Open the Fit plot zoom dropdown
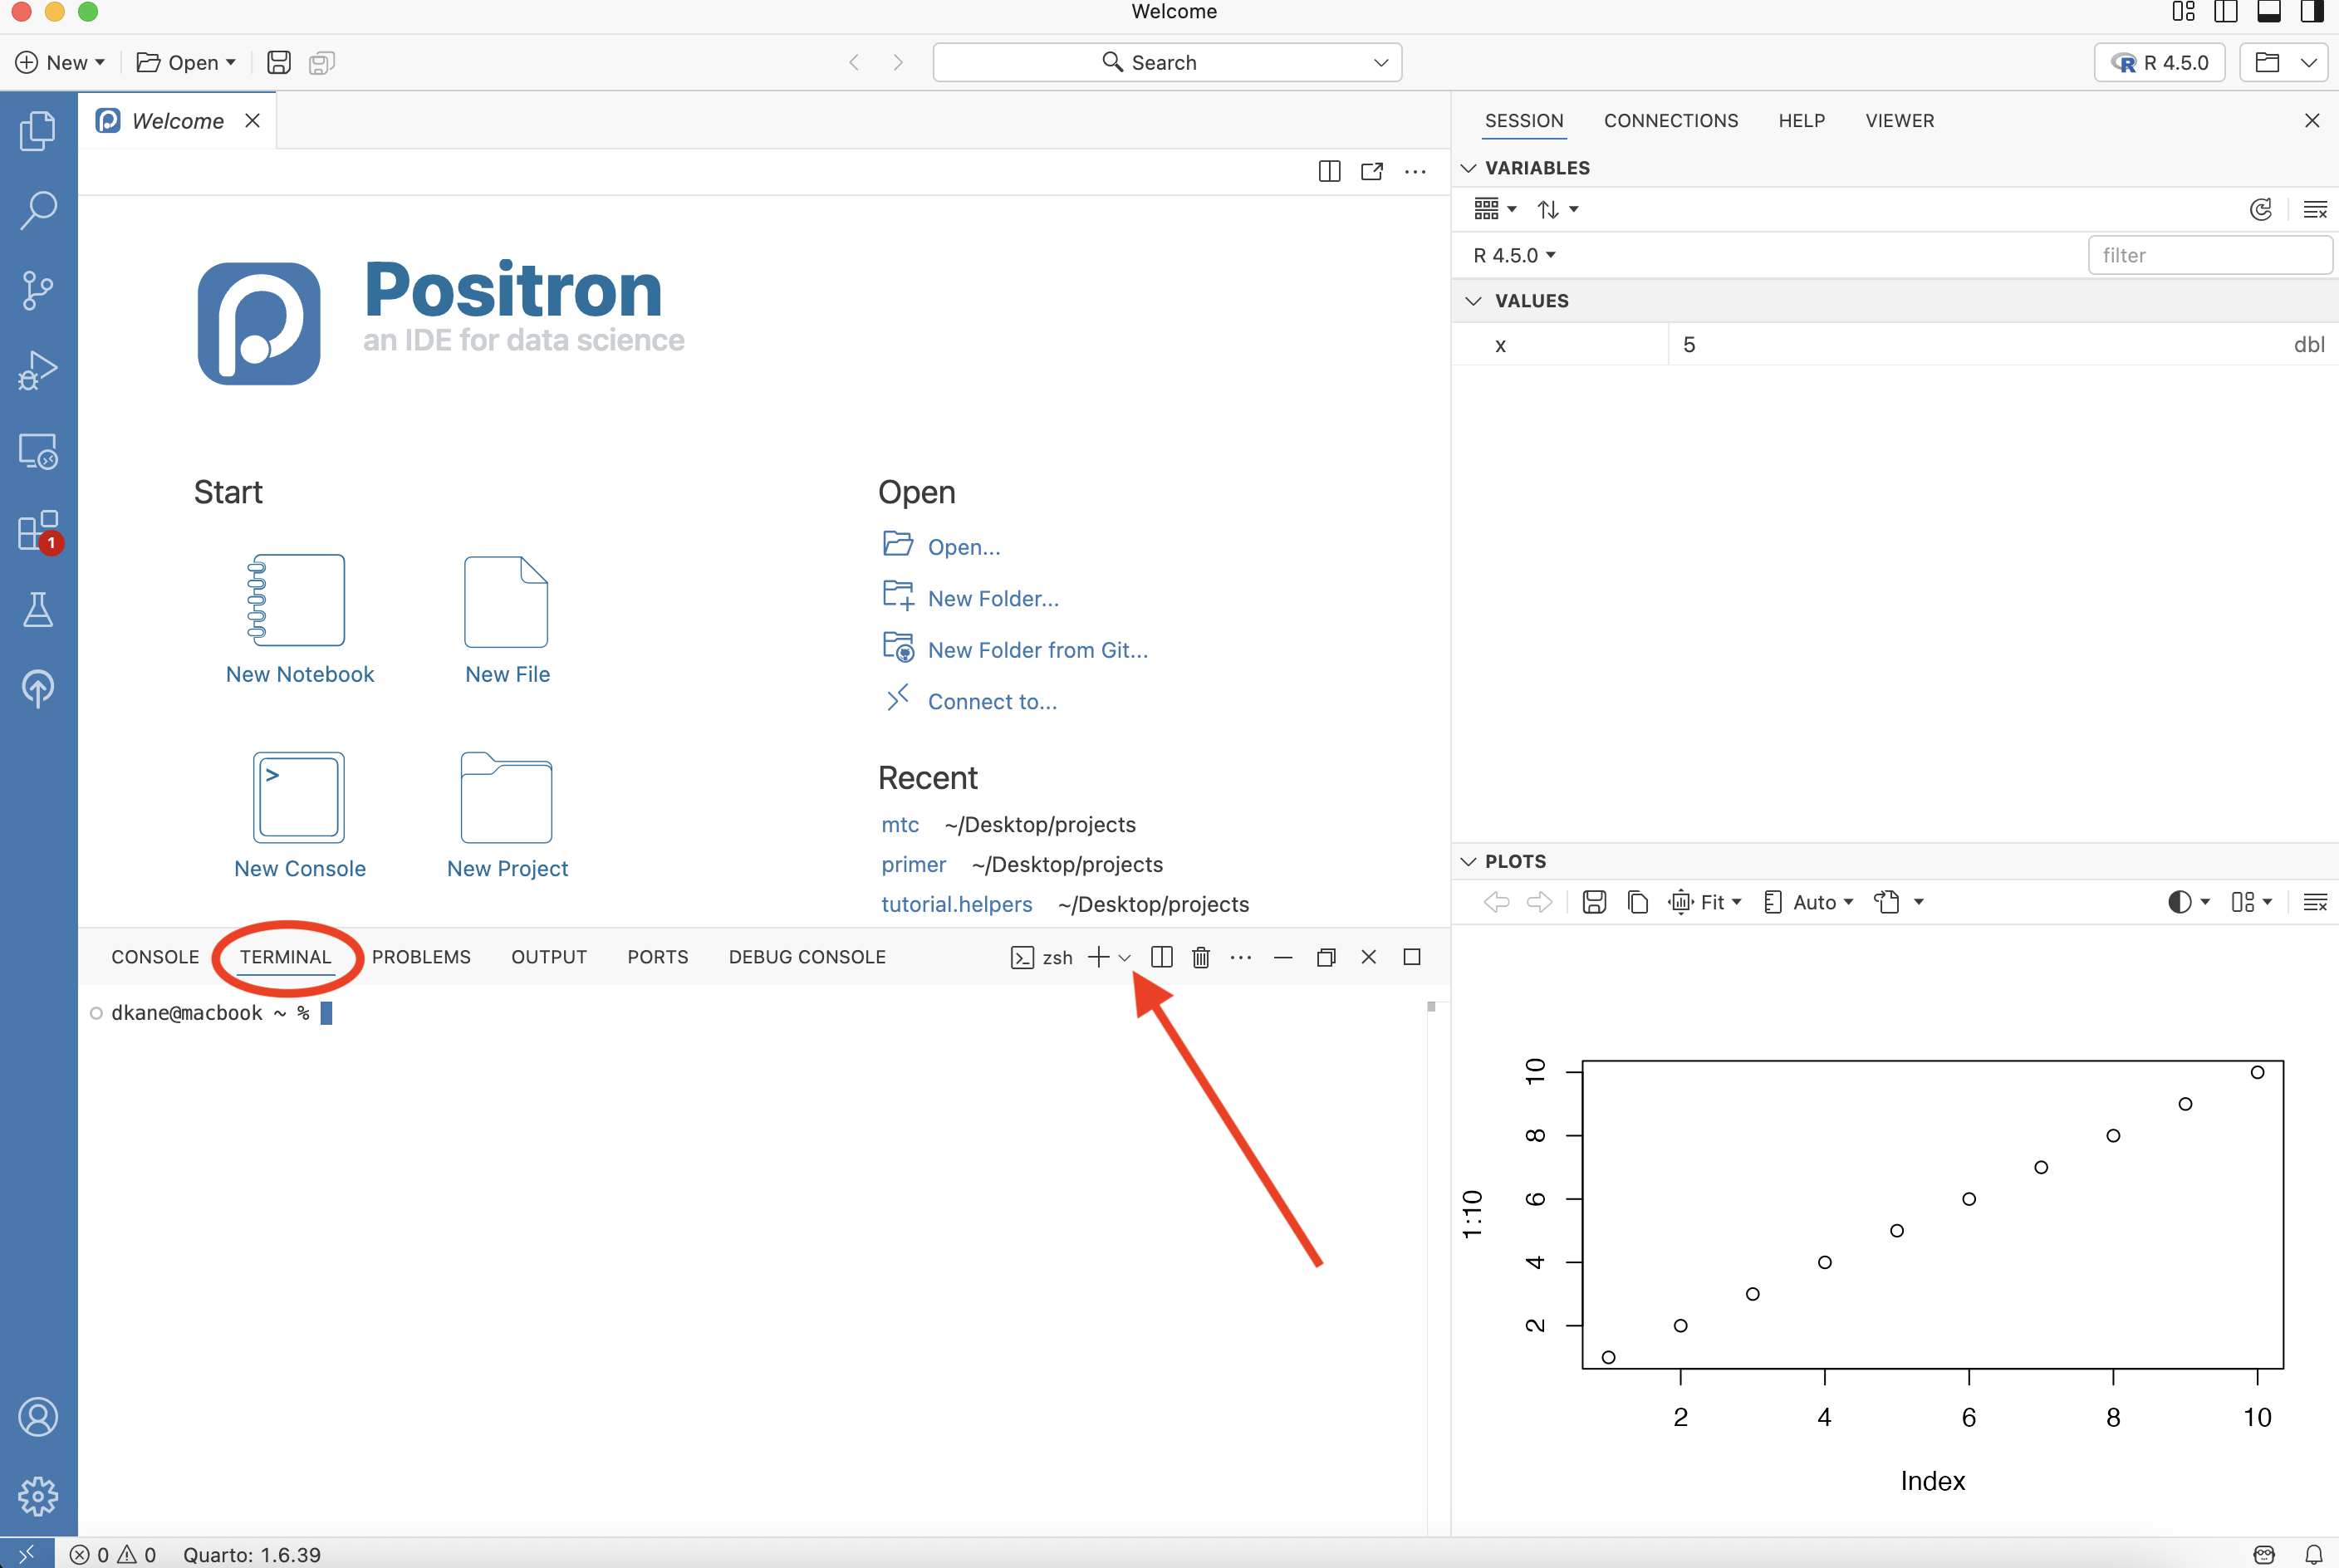 [x=1706, y=902]
